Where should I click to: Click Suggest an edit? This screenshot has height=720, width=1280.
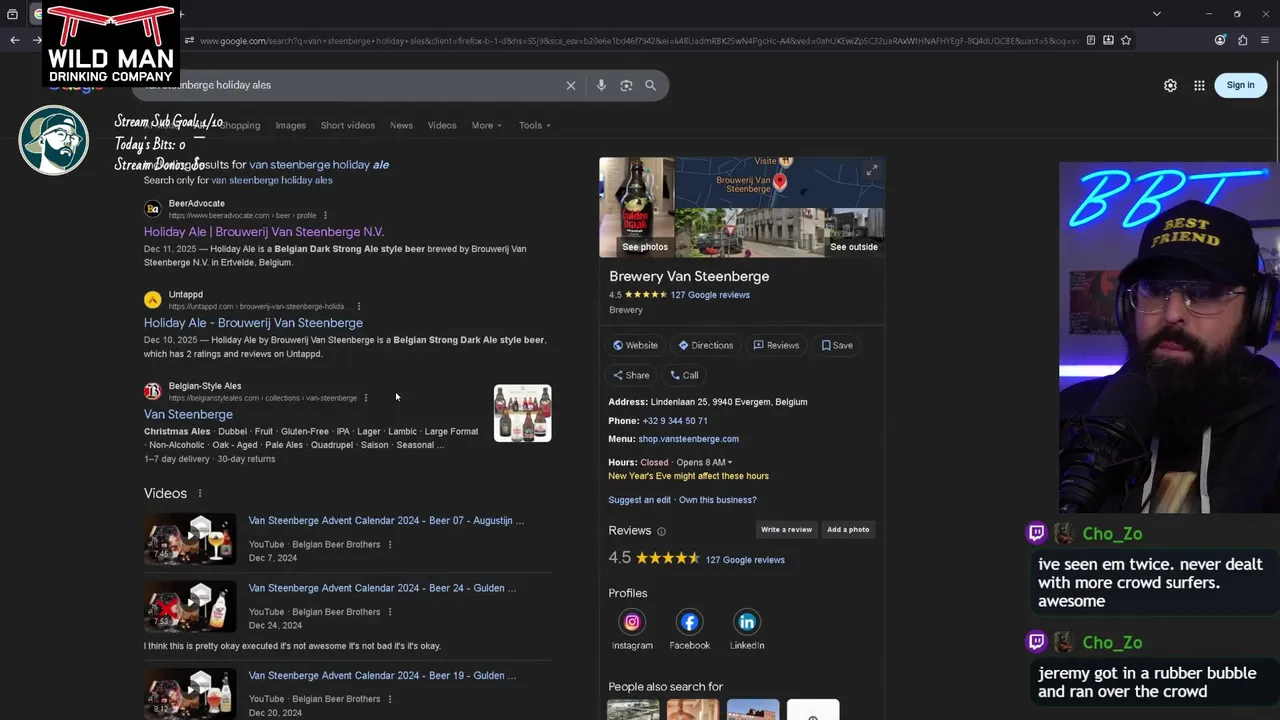click(639, 500)
